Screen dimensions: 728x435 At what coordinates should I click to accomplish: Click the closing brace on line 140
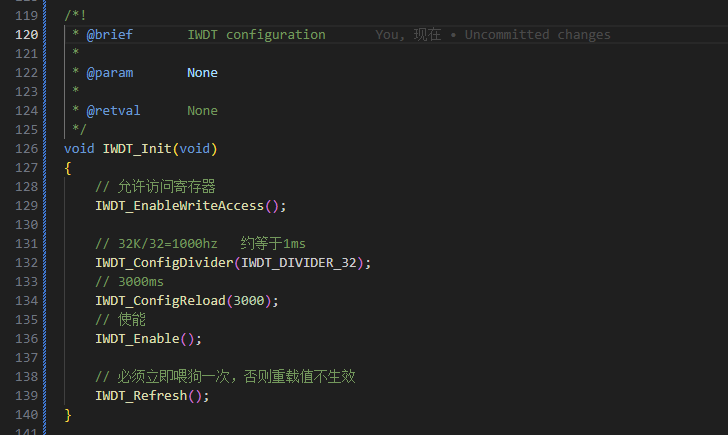(x=68, y=414)
